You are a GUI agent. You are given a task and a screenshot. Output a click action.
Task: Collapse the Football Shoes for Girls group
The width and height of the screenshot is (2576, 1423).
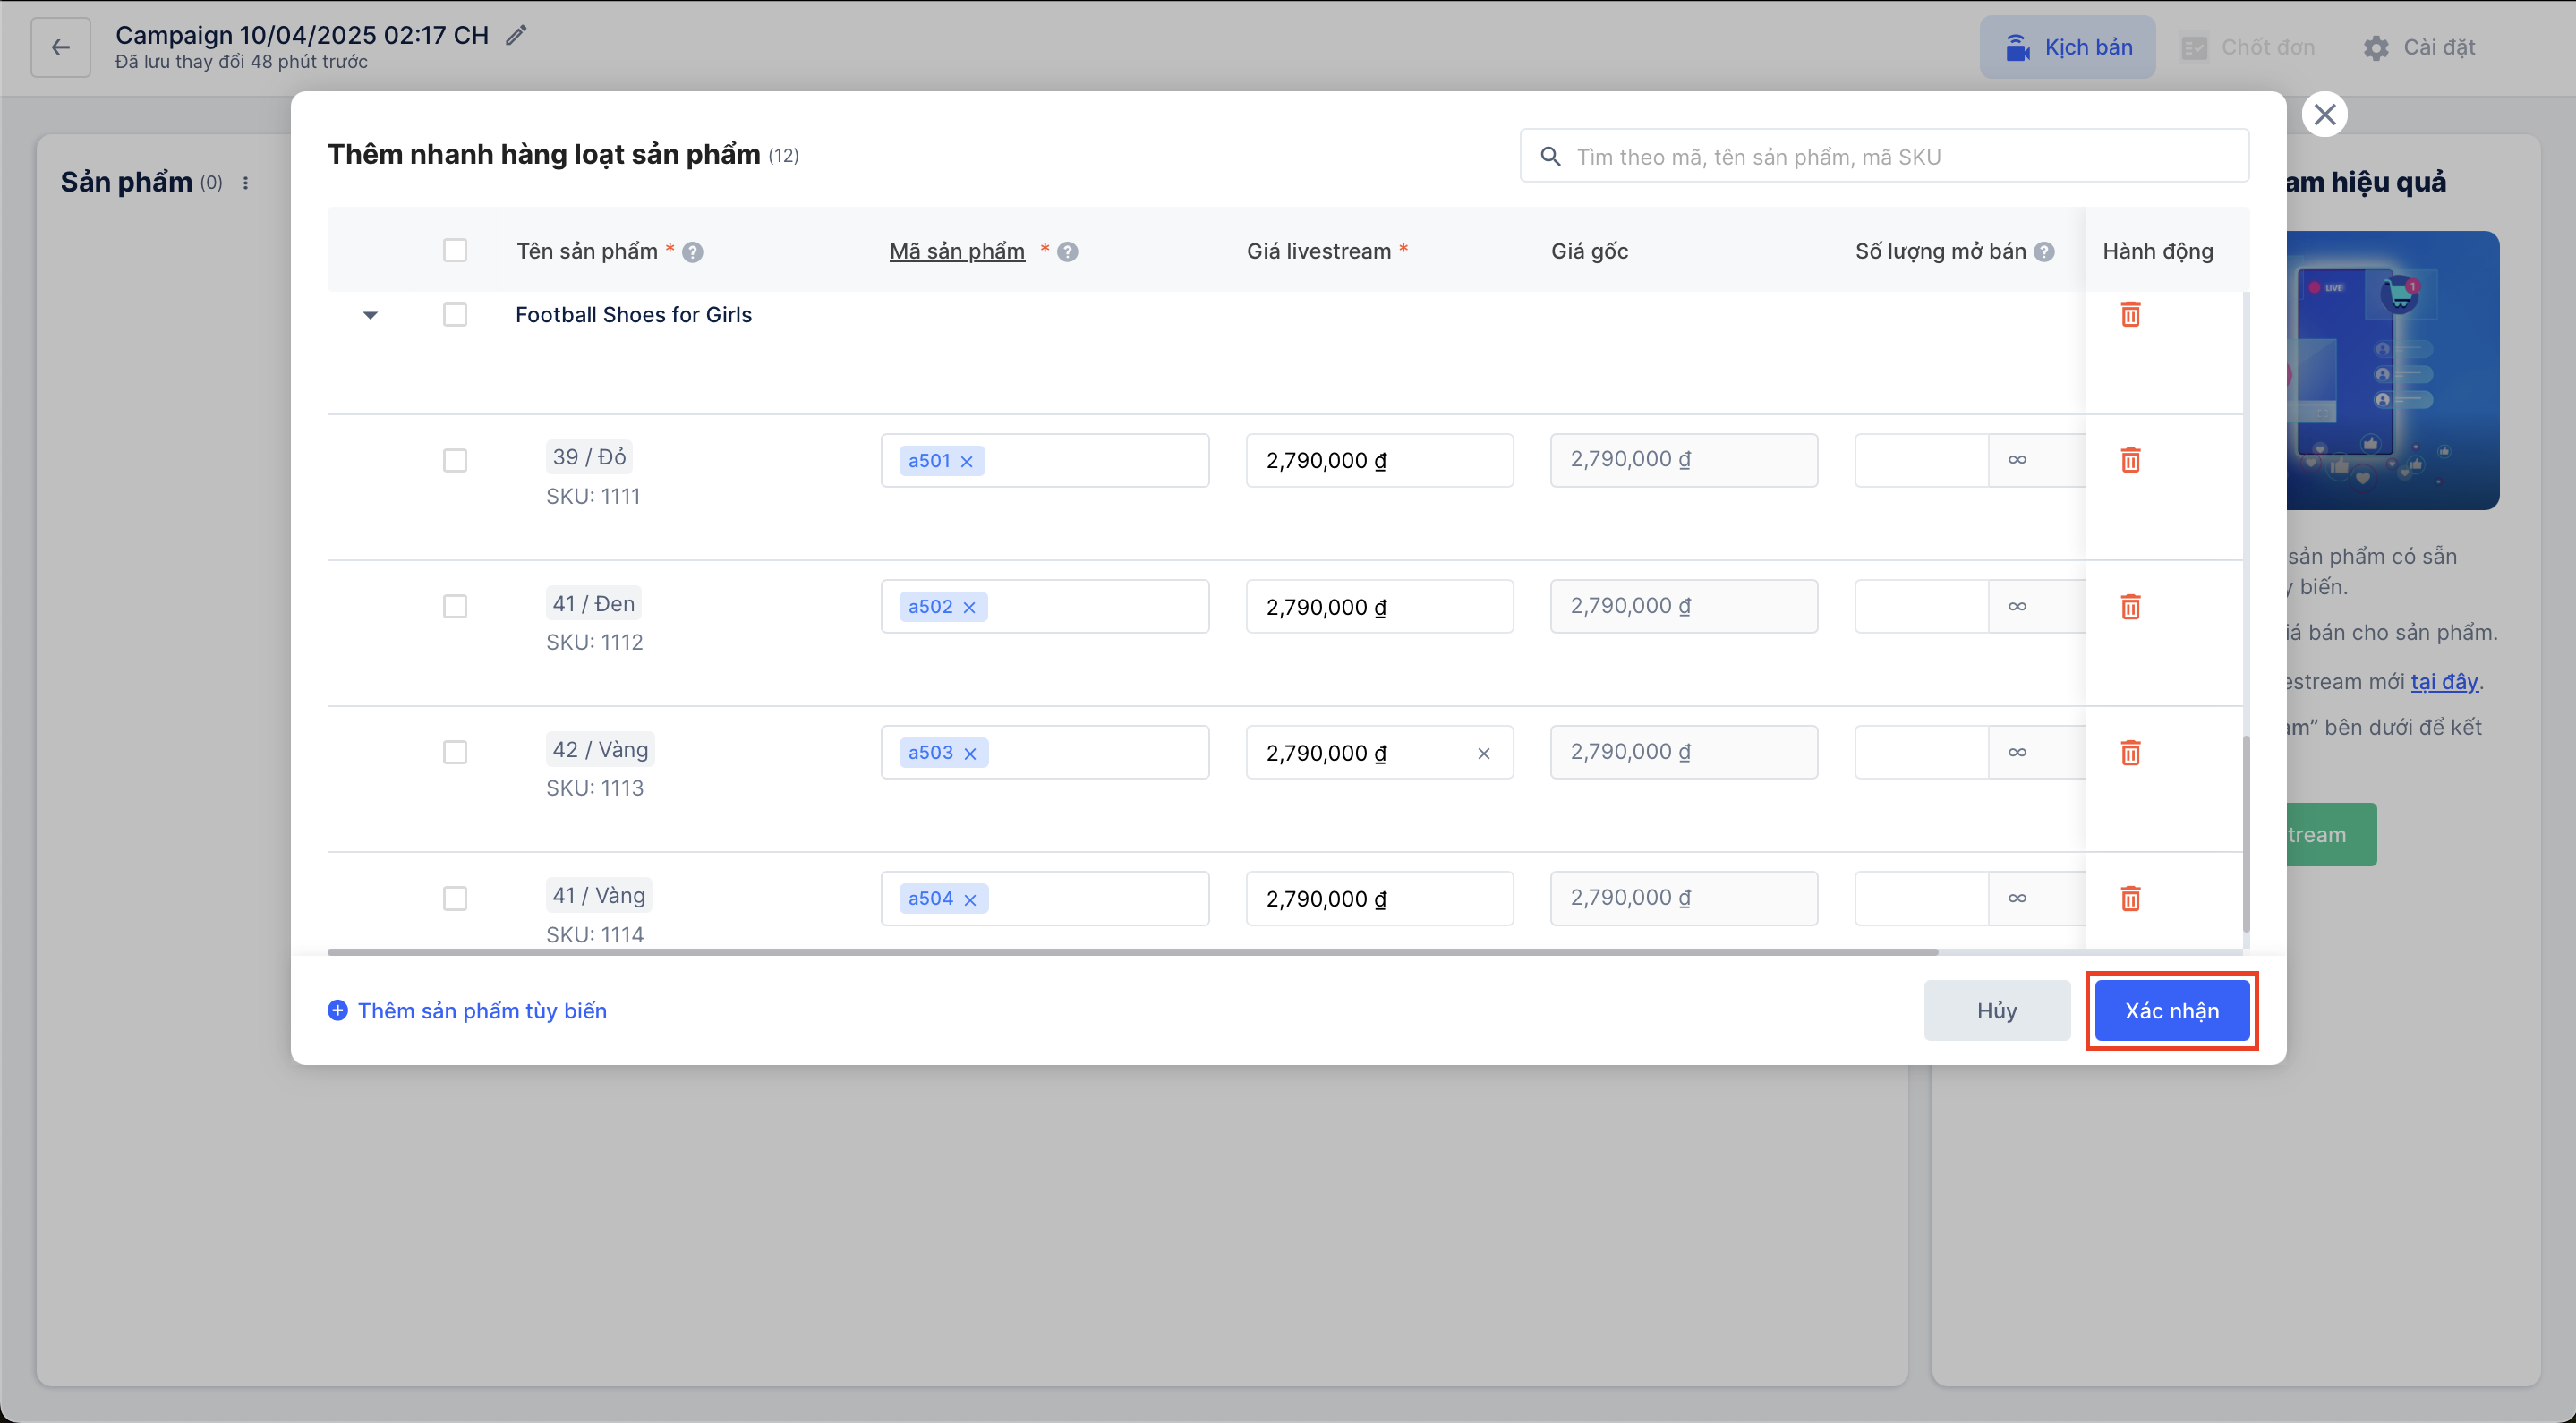(x=370, y=315)
